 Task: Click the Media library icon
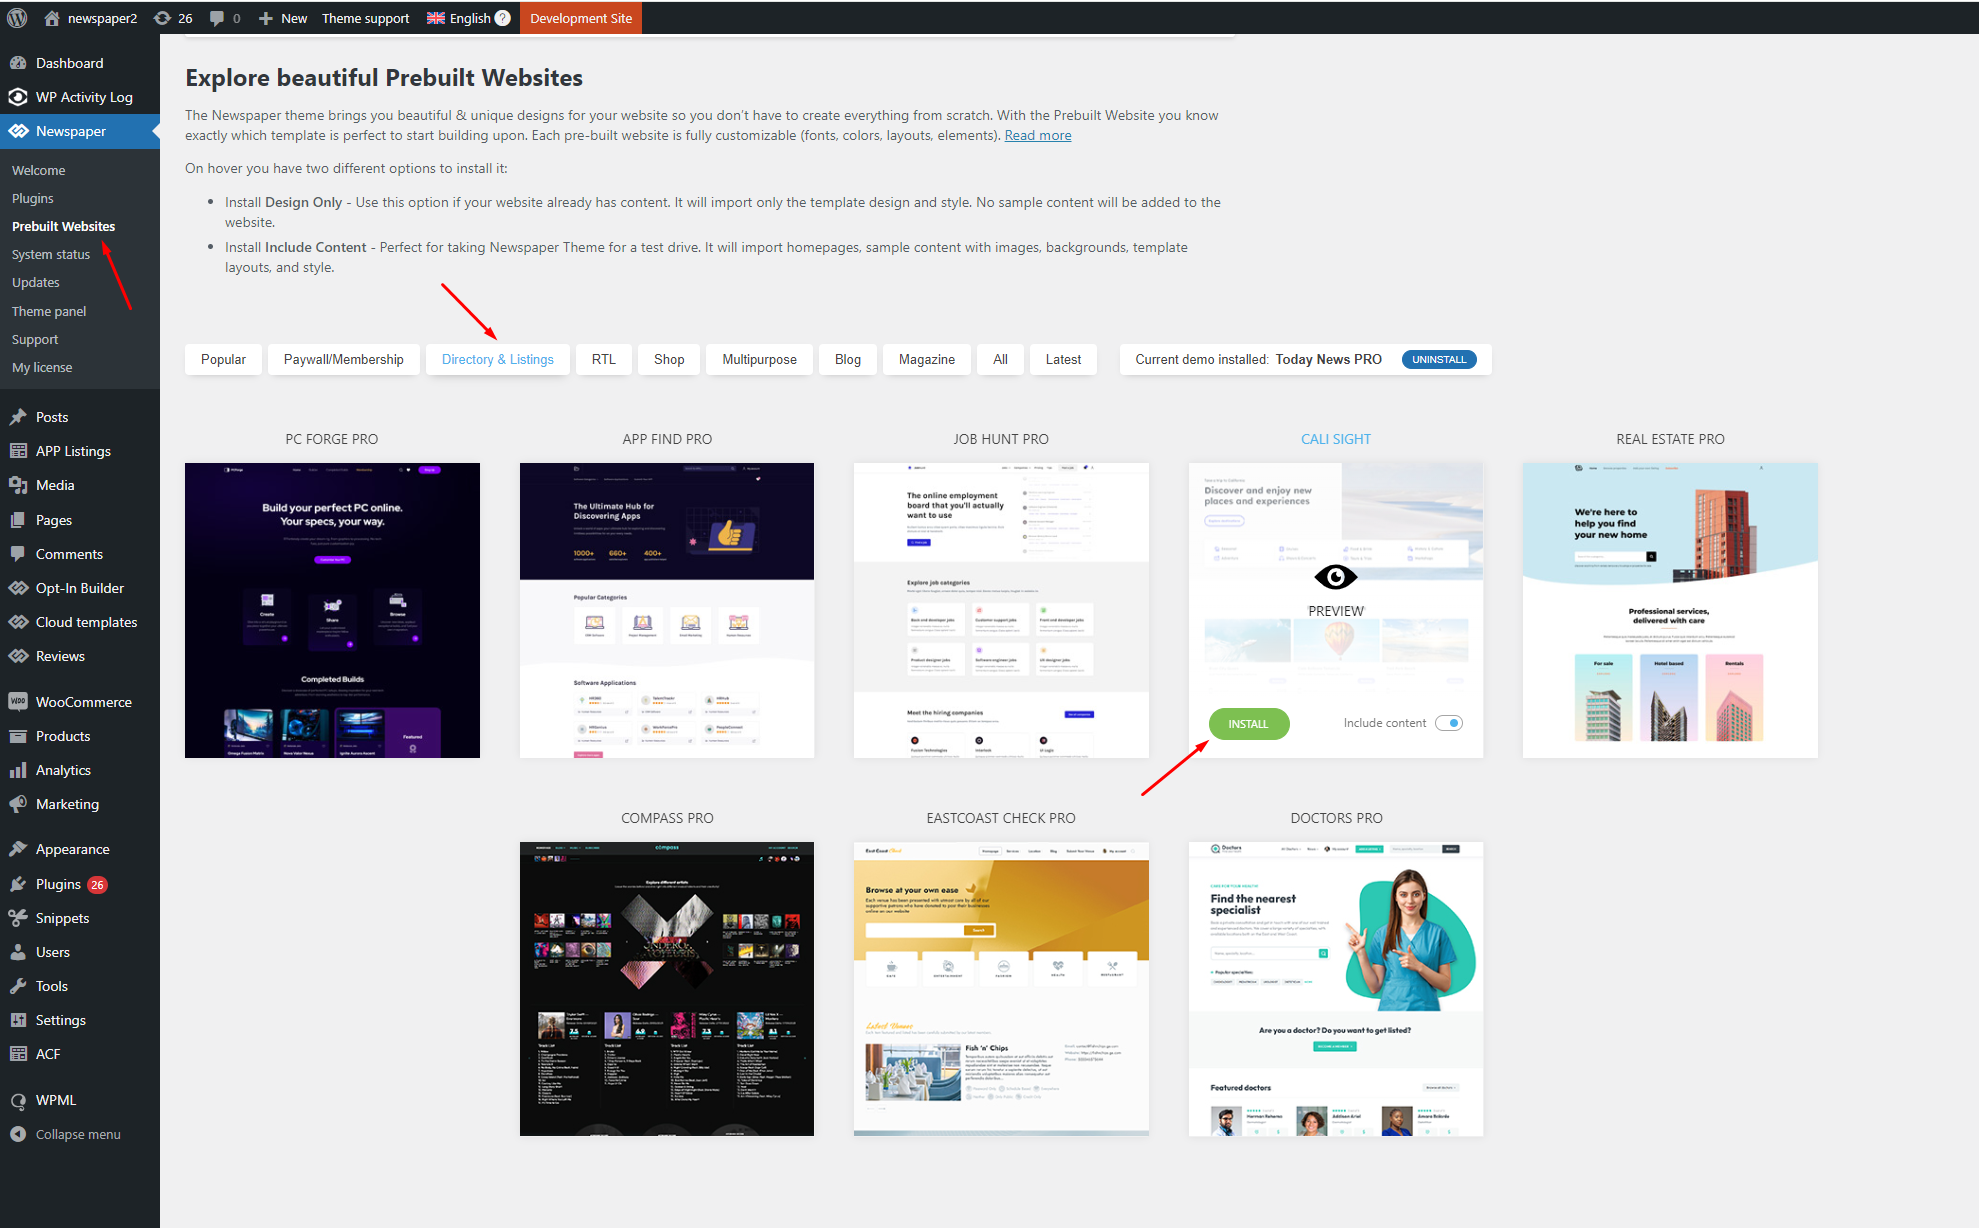[18, 485]
